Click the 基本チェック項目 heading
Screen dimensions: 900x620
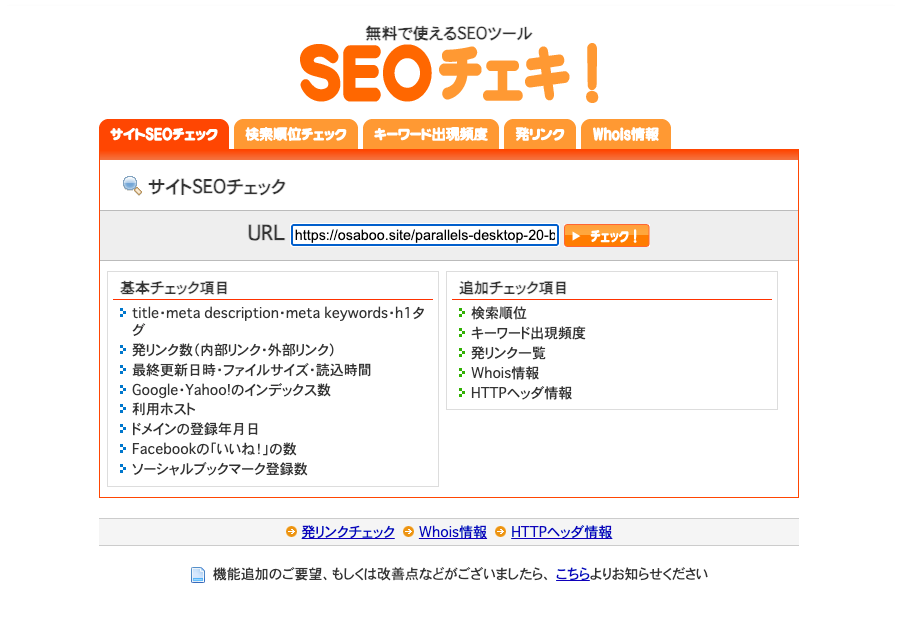pos(174,288)
